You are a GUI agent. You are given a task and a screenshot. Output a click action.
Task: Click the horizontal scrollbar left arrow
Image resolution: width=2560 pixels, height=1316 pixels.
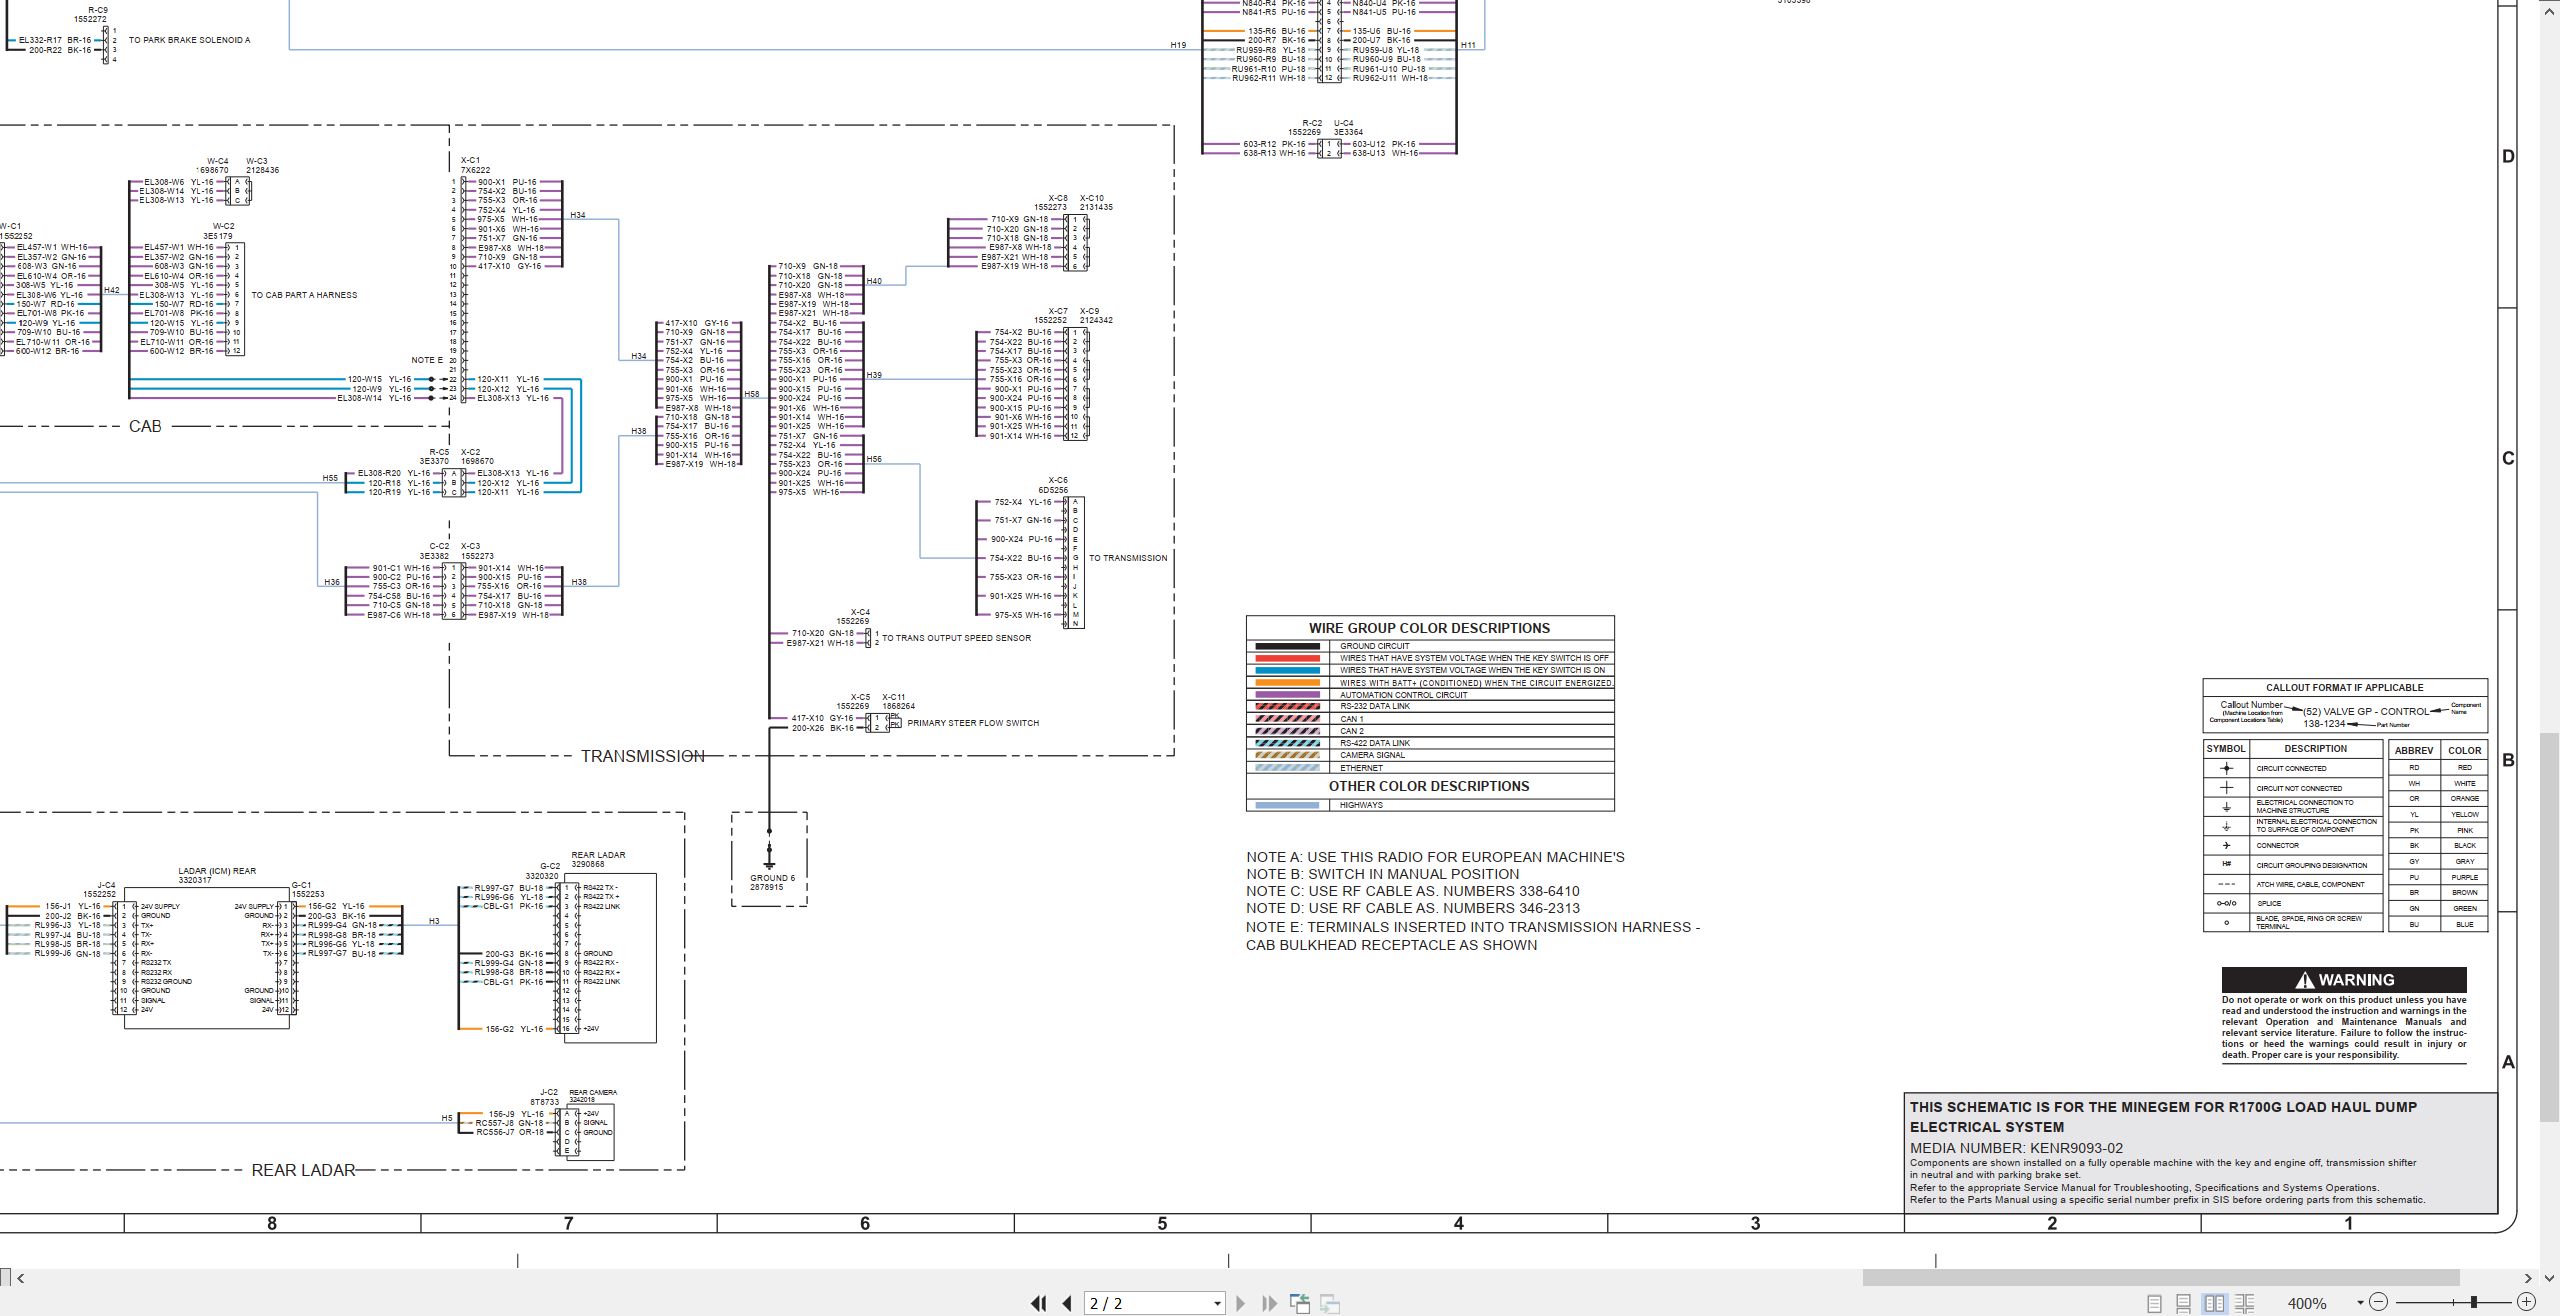tap(20, 1278)
